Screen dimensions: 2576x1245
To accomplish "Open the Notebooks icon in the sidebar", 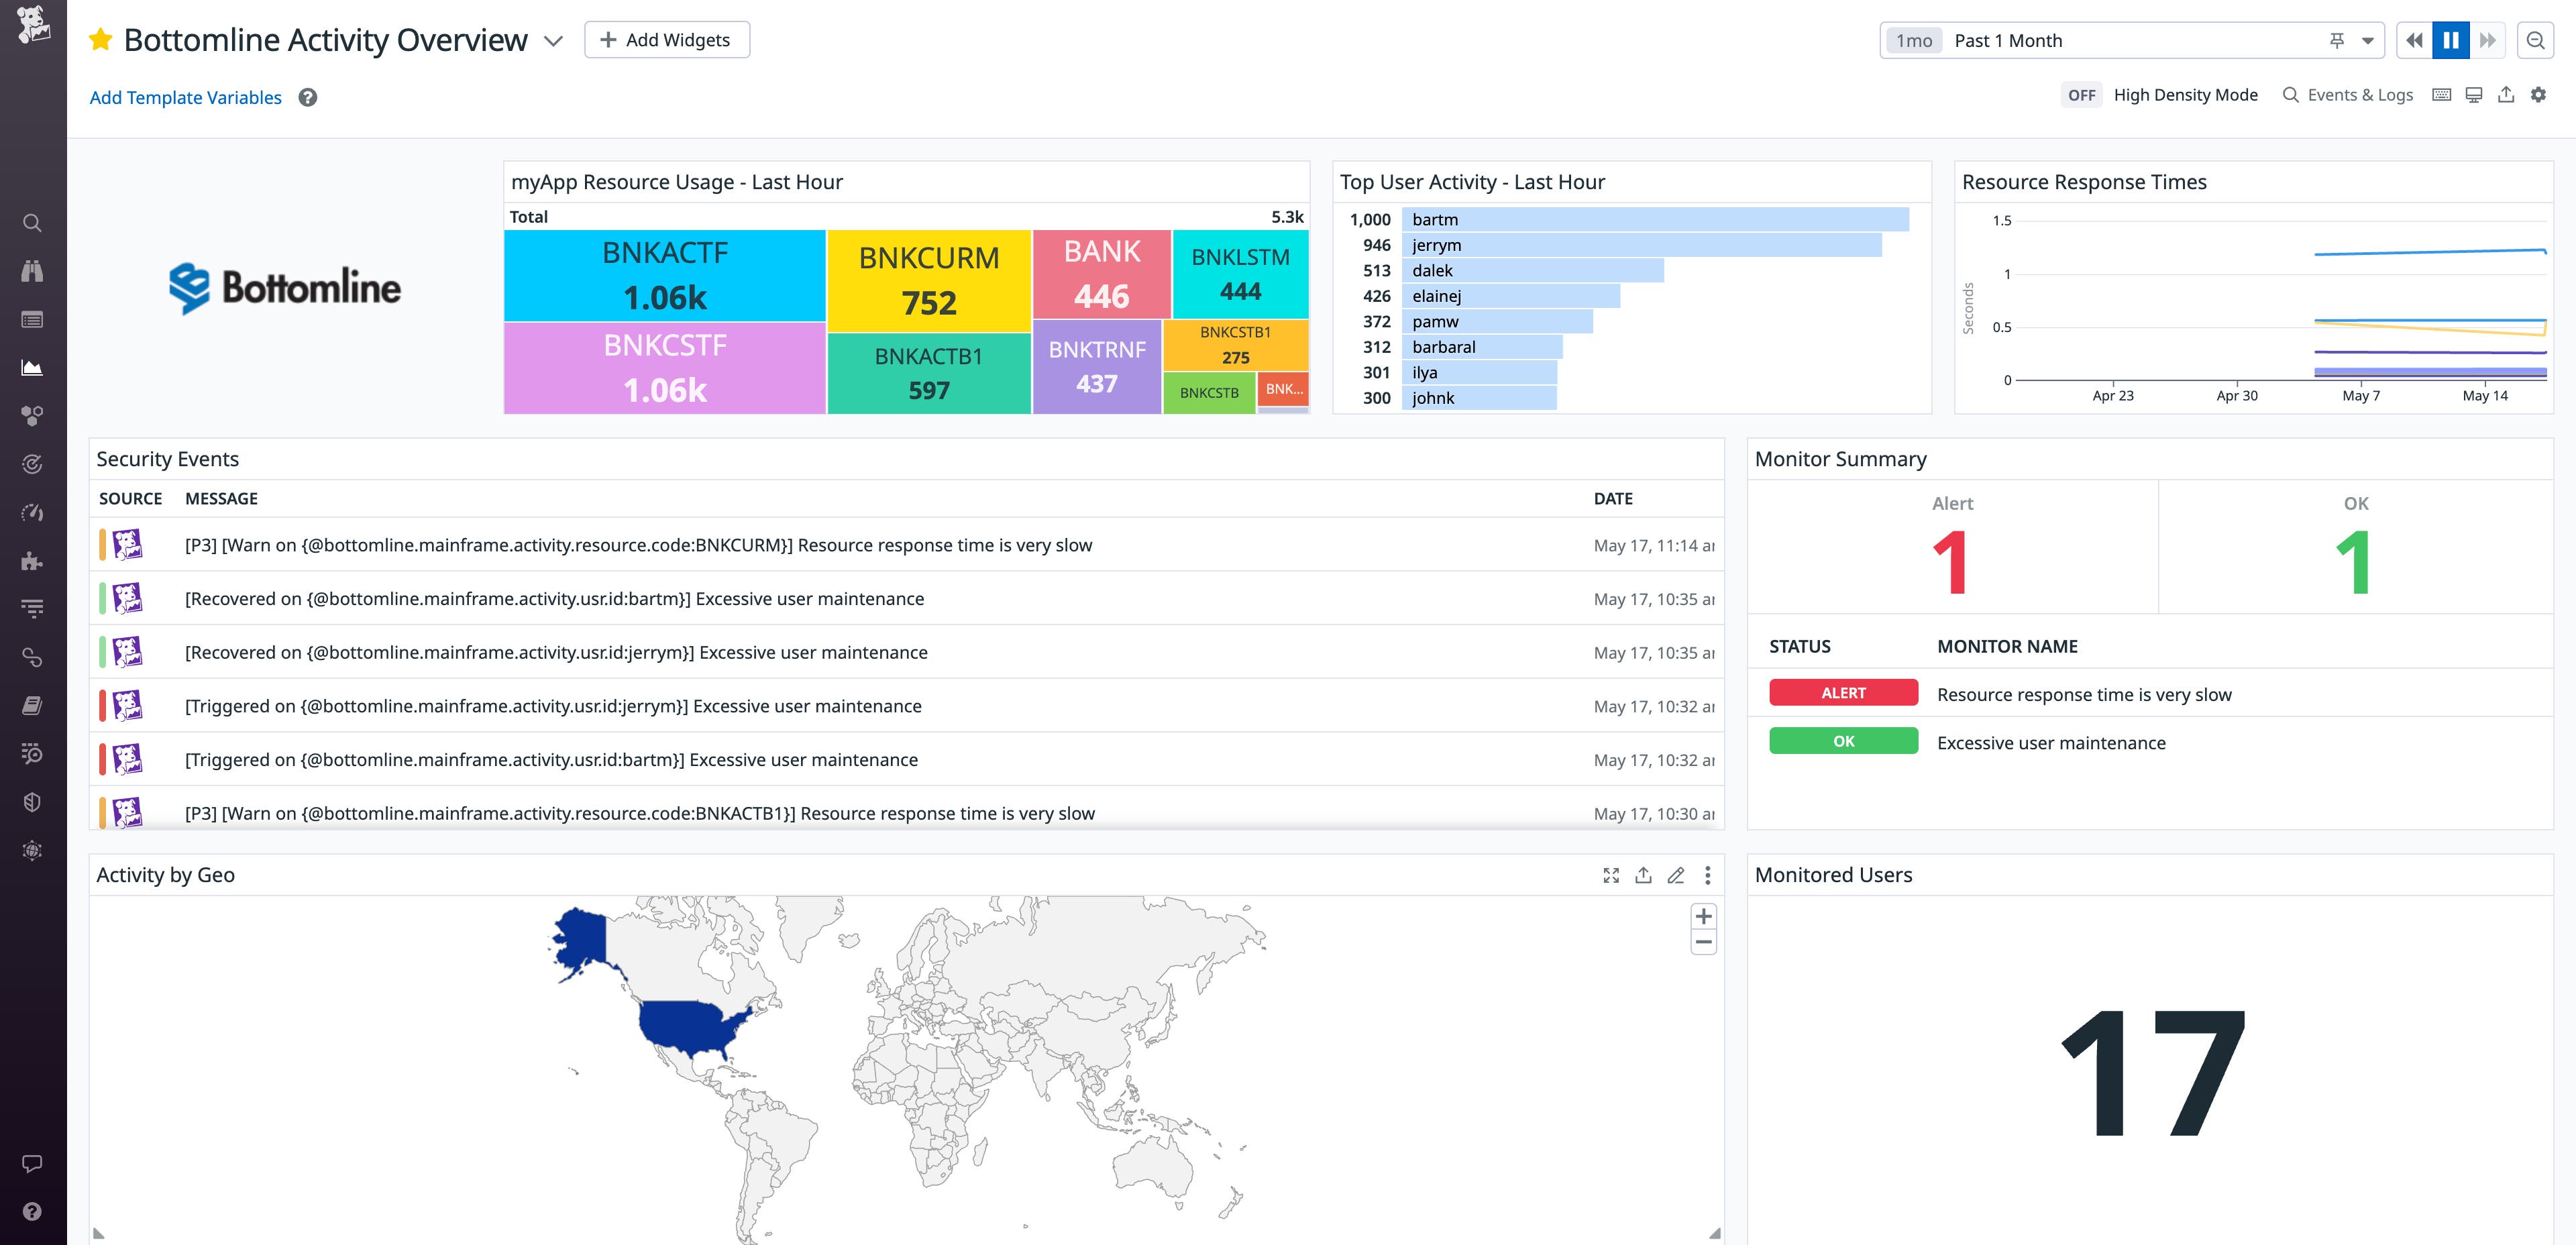I will [32, 705].
